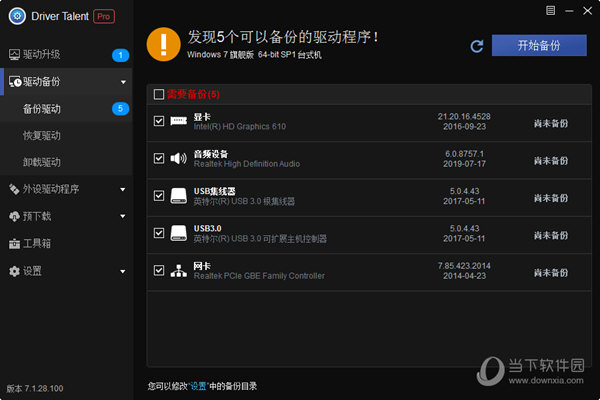Click the refresh icon beside 开始备份
The width and height of the screenshot is (600, 400).
tap(477, 46)
